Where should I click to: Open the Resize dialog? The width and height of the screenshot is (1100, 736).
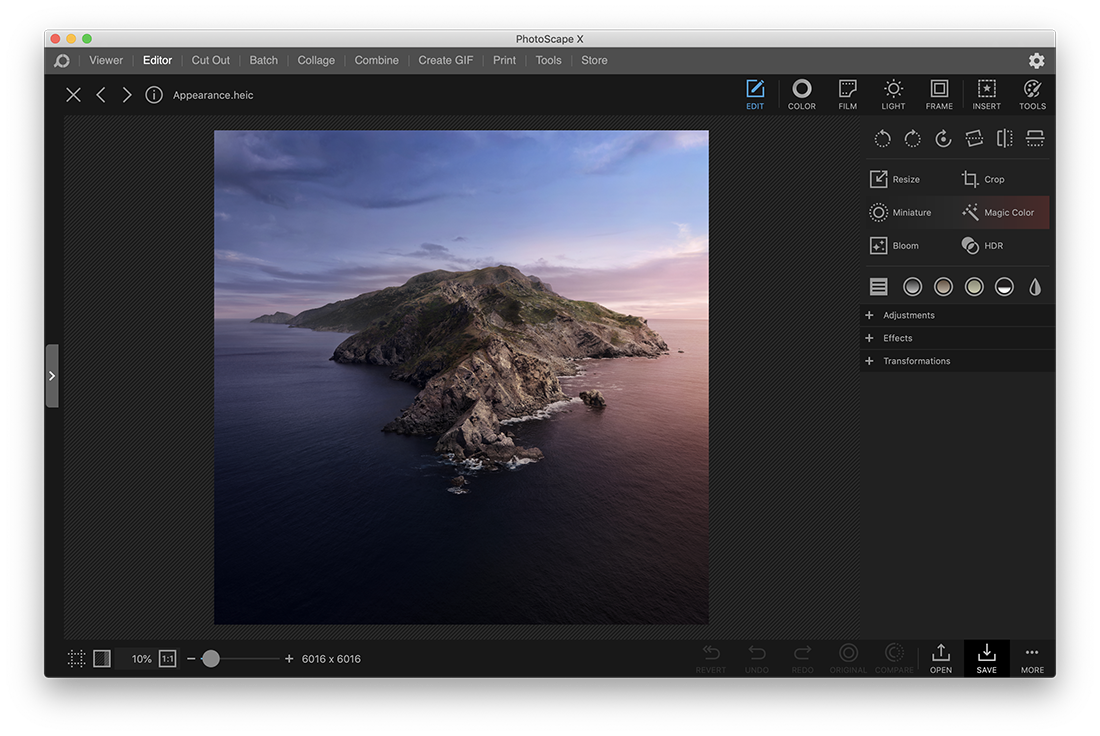(901, 178)
